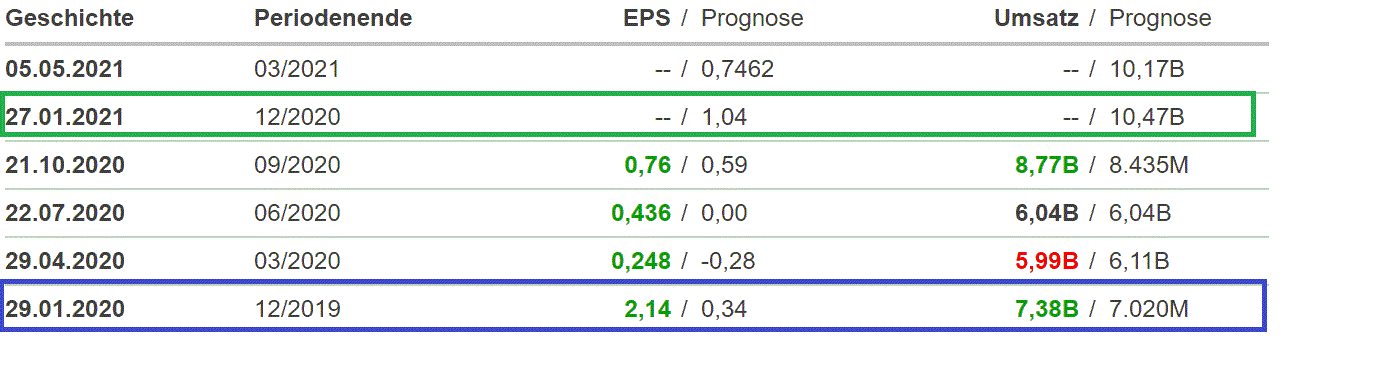The height and width of the screenshot is (381, 1376).
Task: Click the EPS forecast 0,7462
Action: (x=738, y=69)
